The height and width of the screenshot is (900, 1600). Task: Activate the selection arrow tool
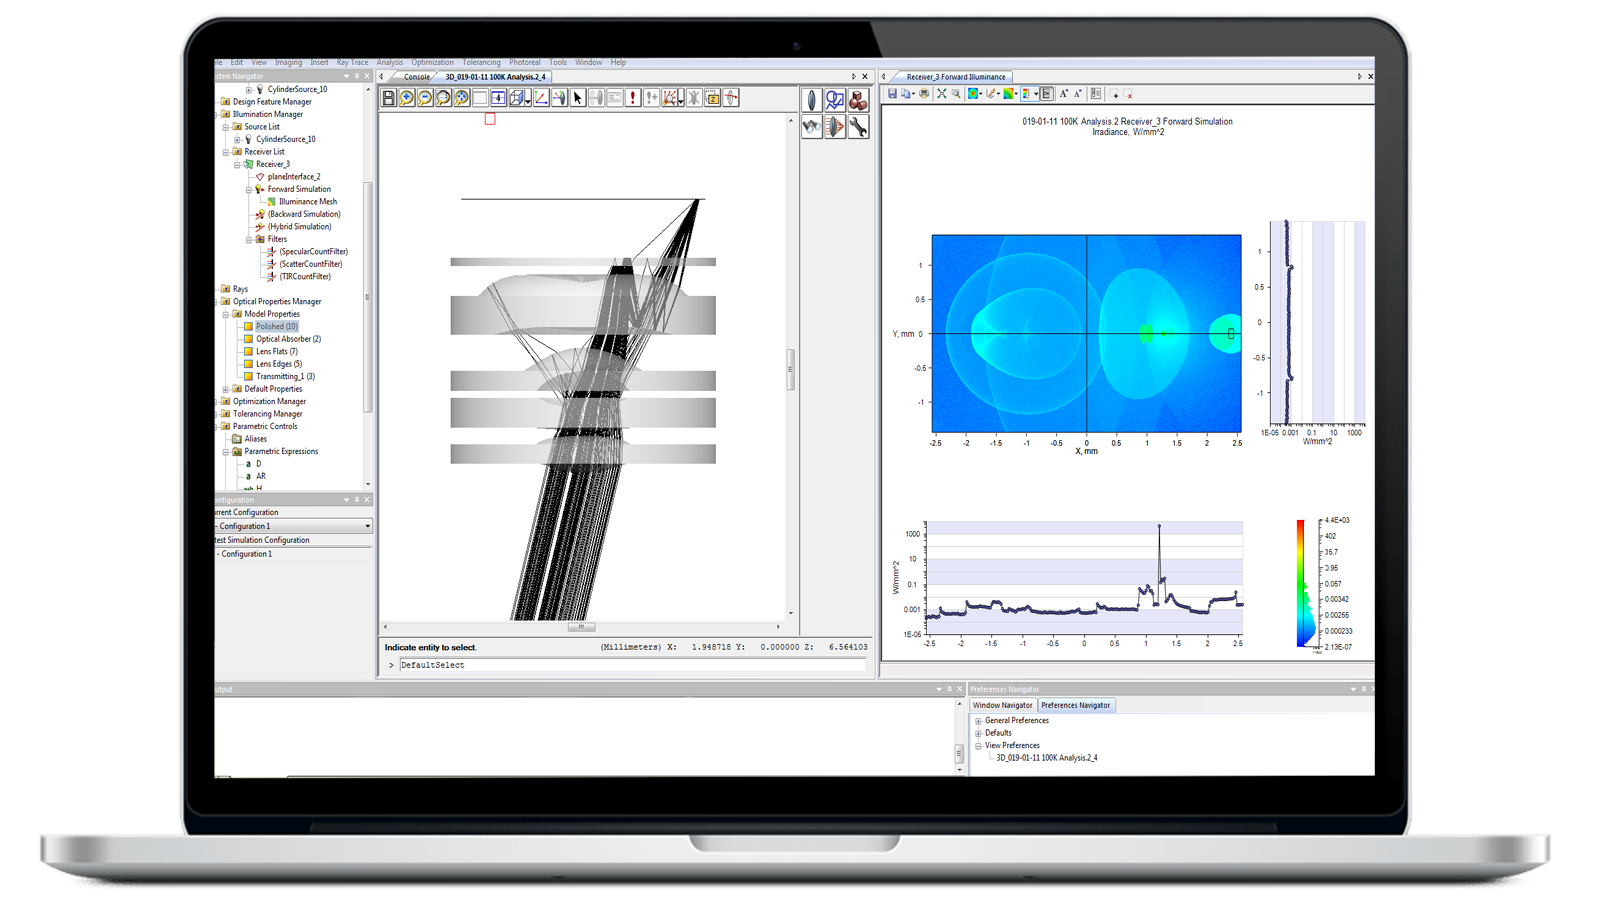pyautogui.click(x=577, y=98)
